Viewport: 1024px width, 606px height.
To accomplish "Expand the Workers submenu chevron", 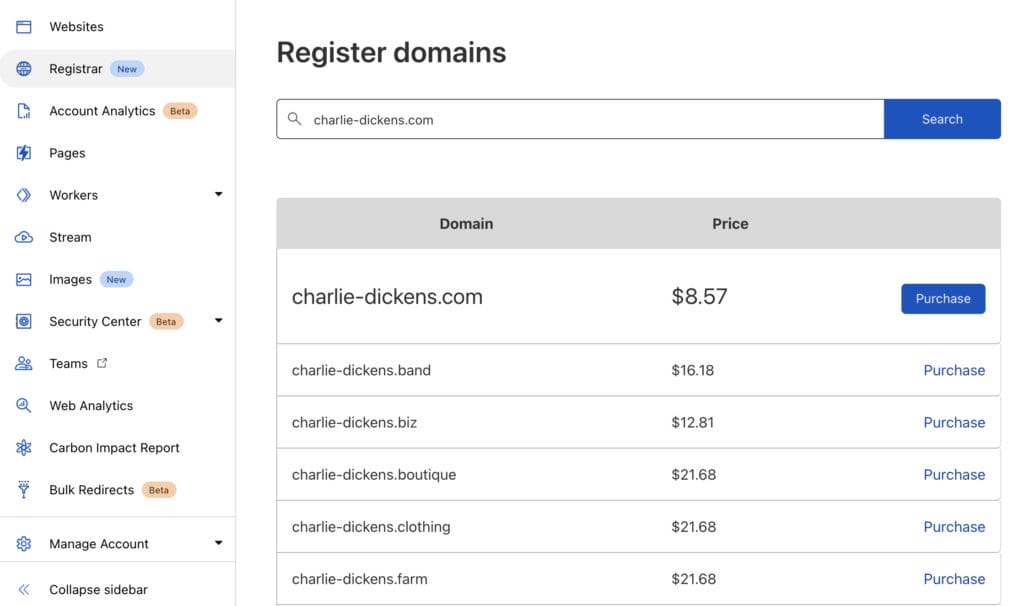I will point(218,194).
